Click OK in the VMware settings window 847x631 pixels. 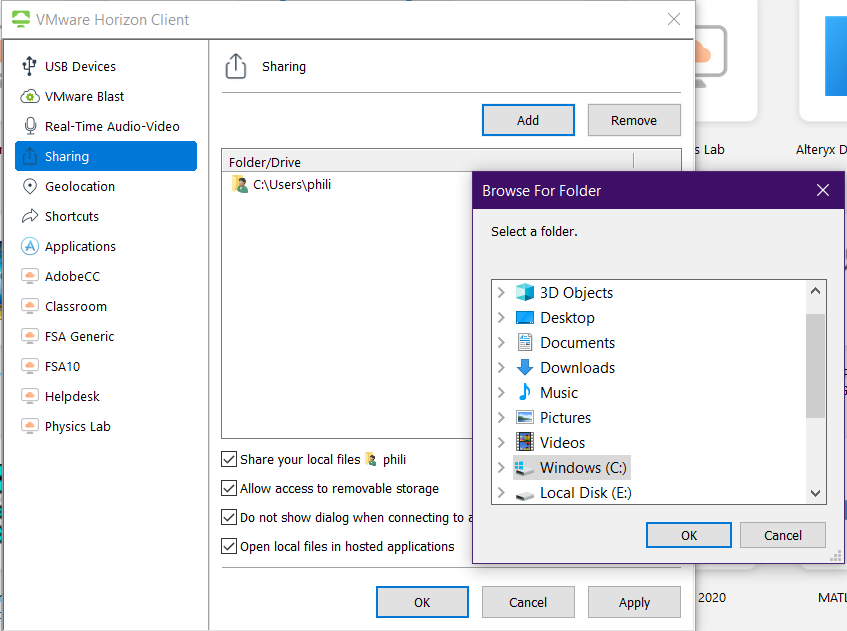click(422, 602)
